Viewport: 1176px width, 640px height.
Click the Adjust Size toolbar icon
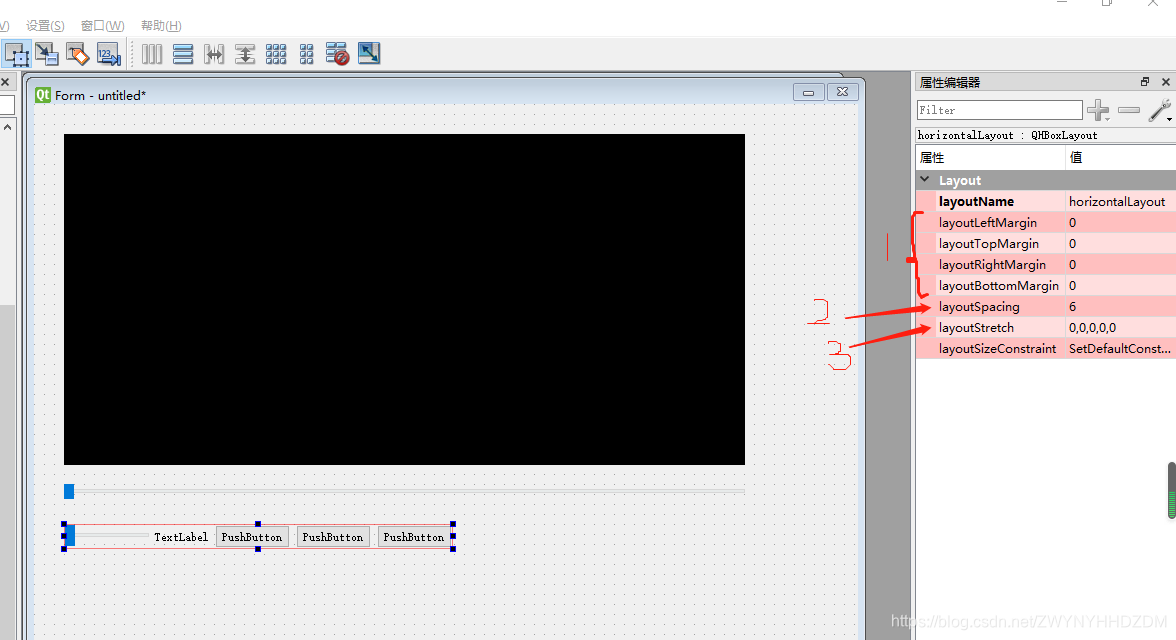click(369, 53)
